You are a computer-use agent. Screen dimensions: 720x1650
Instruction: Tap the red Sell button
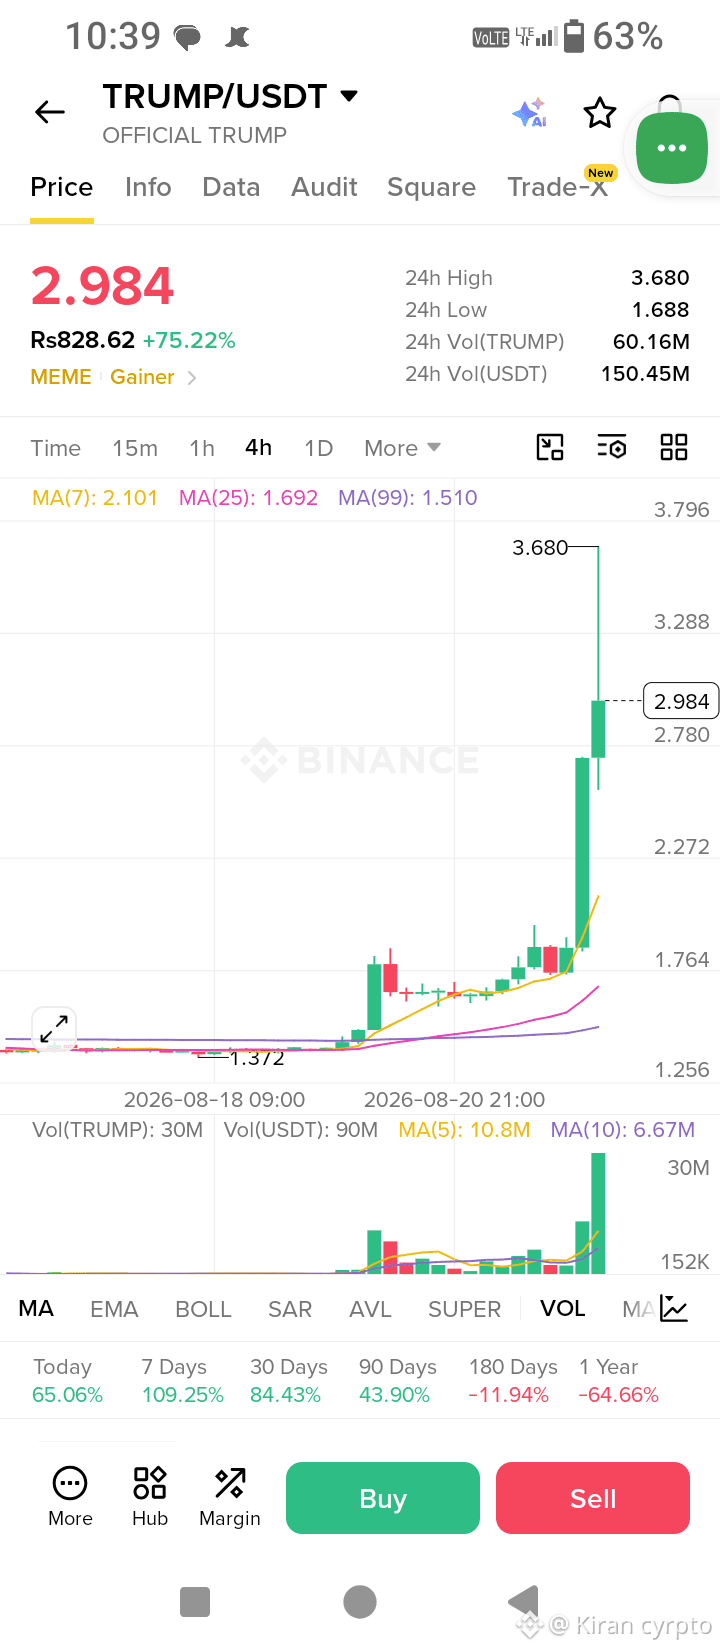pos(593,1498)
